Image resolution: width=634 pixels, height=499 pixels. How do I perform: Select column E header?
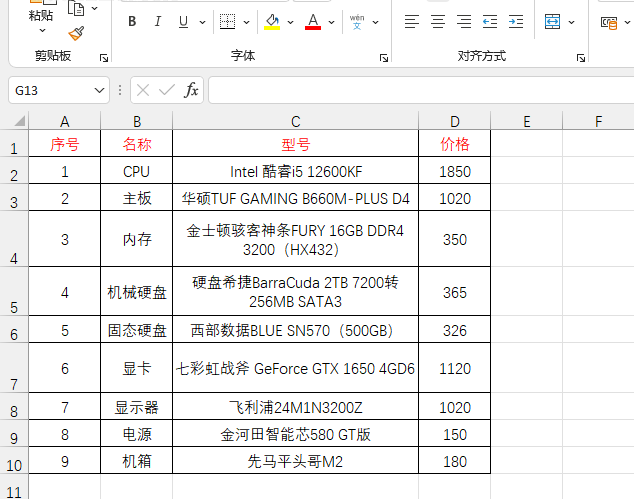(526, 121)
